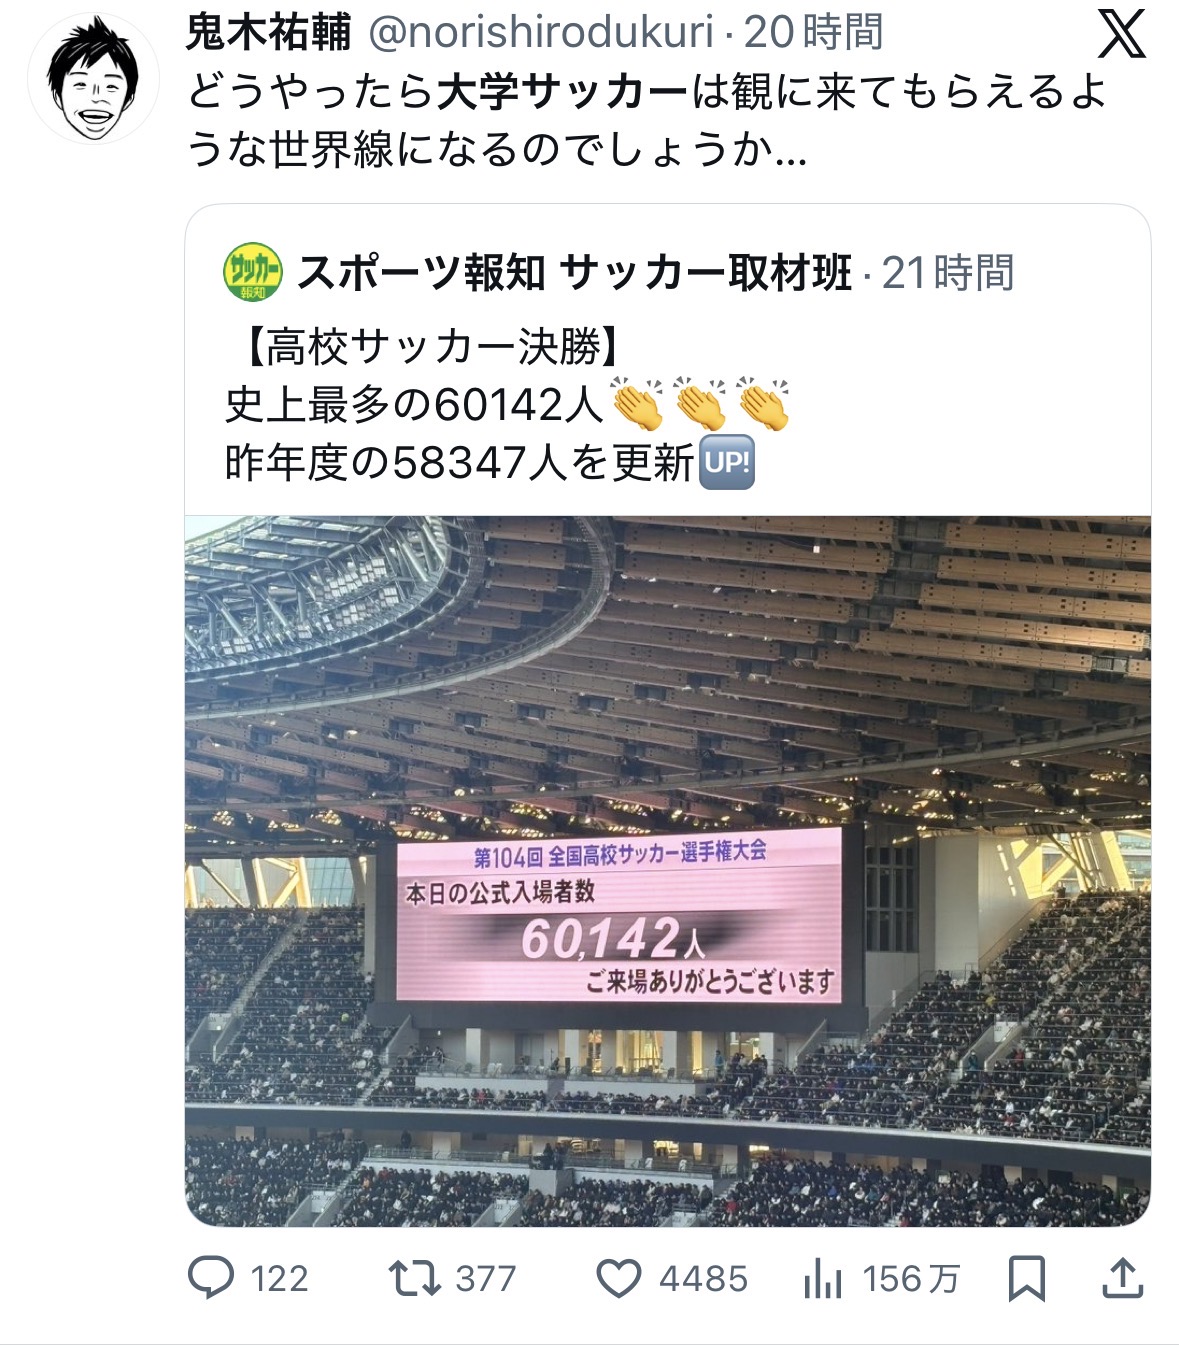Open the @norishirodukuri handle
1179x1348 pixels.
(x=541, y=33)
